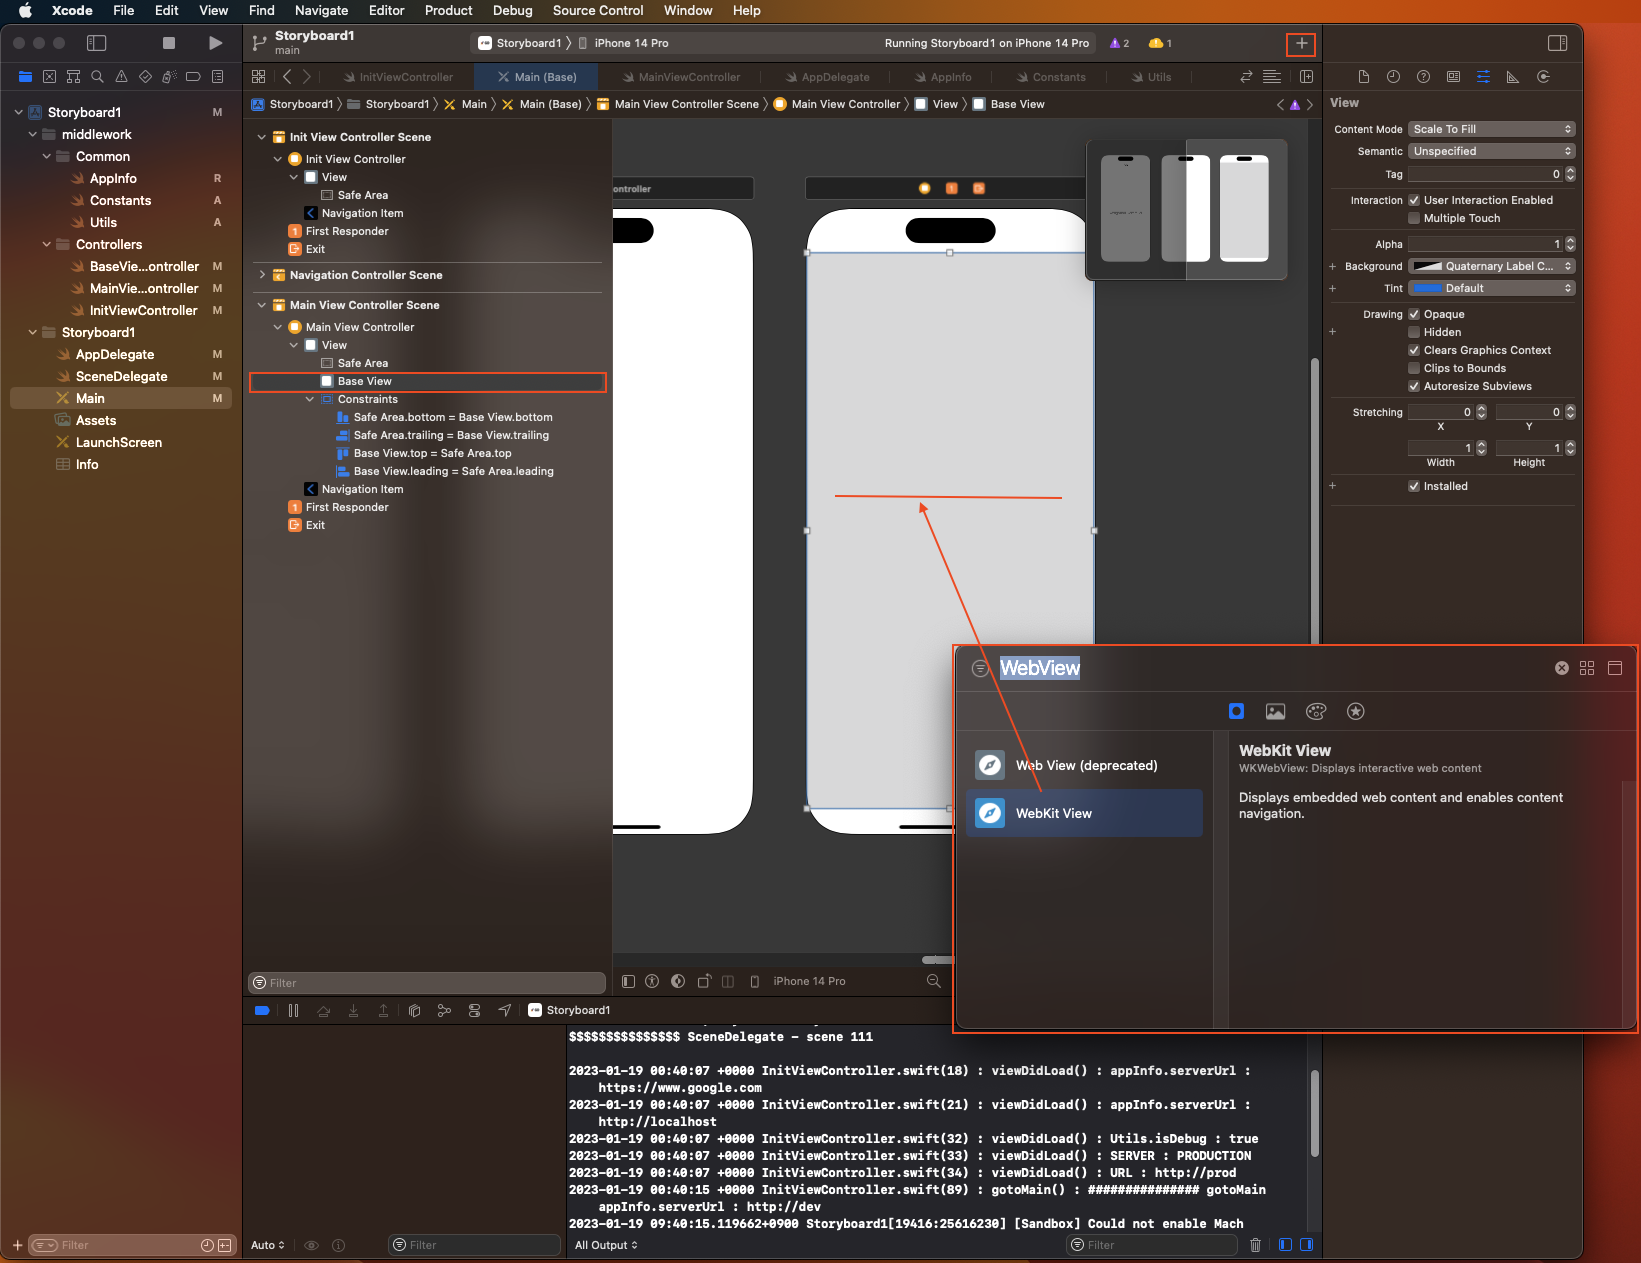1641x1263 pixels.
Task: Increment the Alpha stepper
Action: pos(1570,241)
